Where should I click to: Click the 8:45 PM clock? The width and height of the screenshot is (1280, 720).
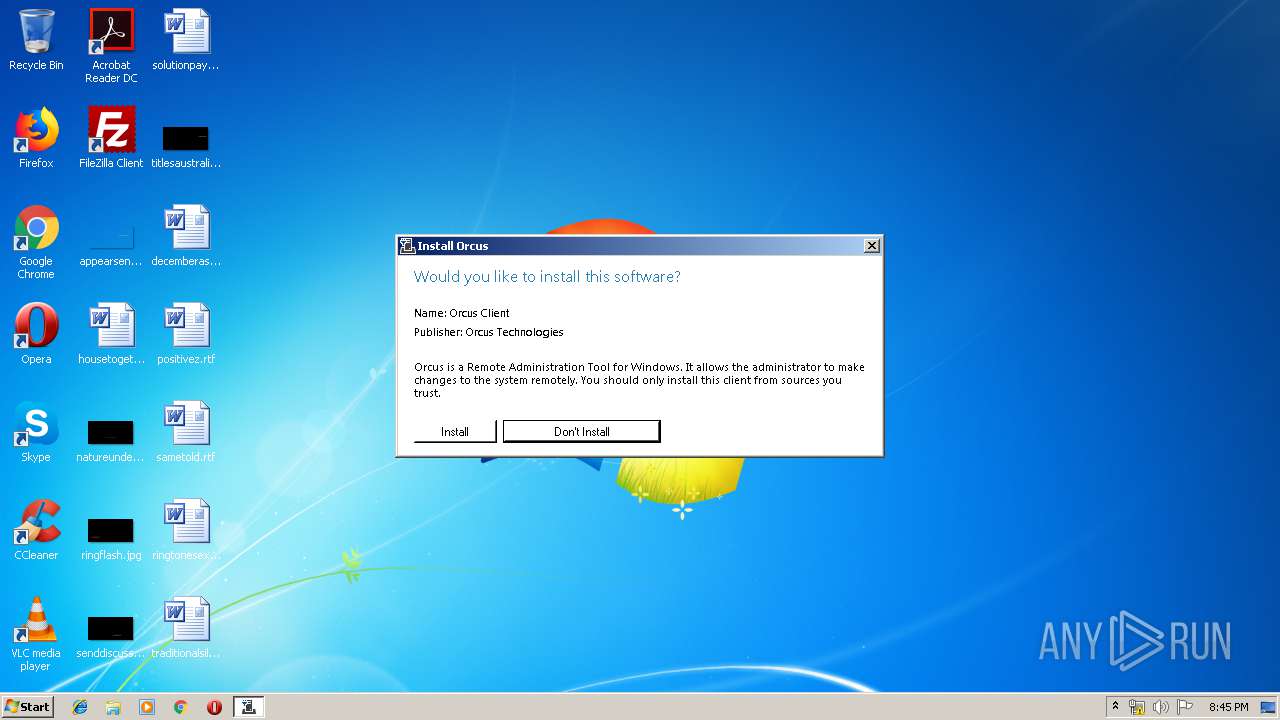1228,707
